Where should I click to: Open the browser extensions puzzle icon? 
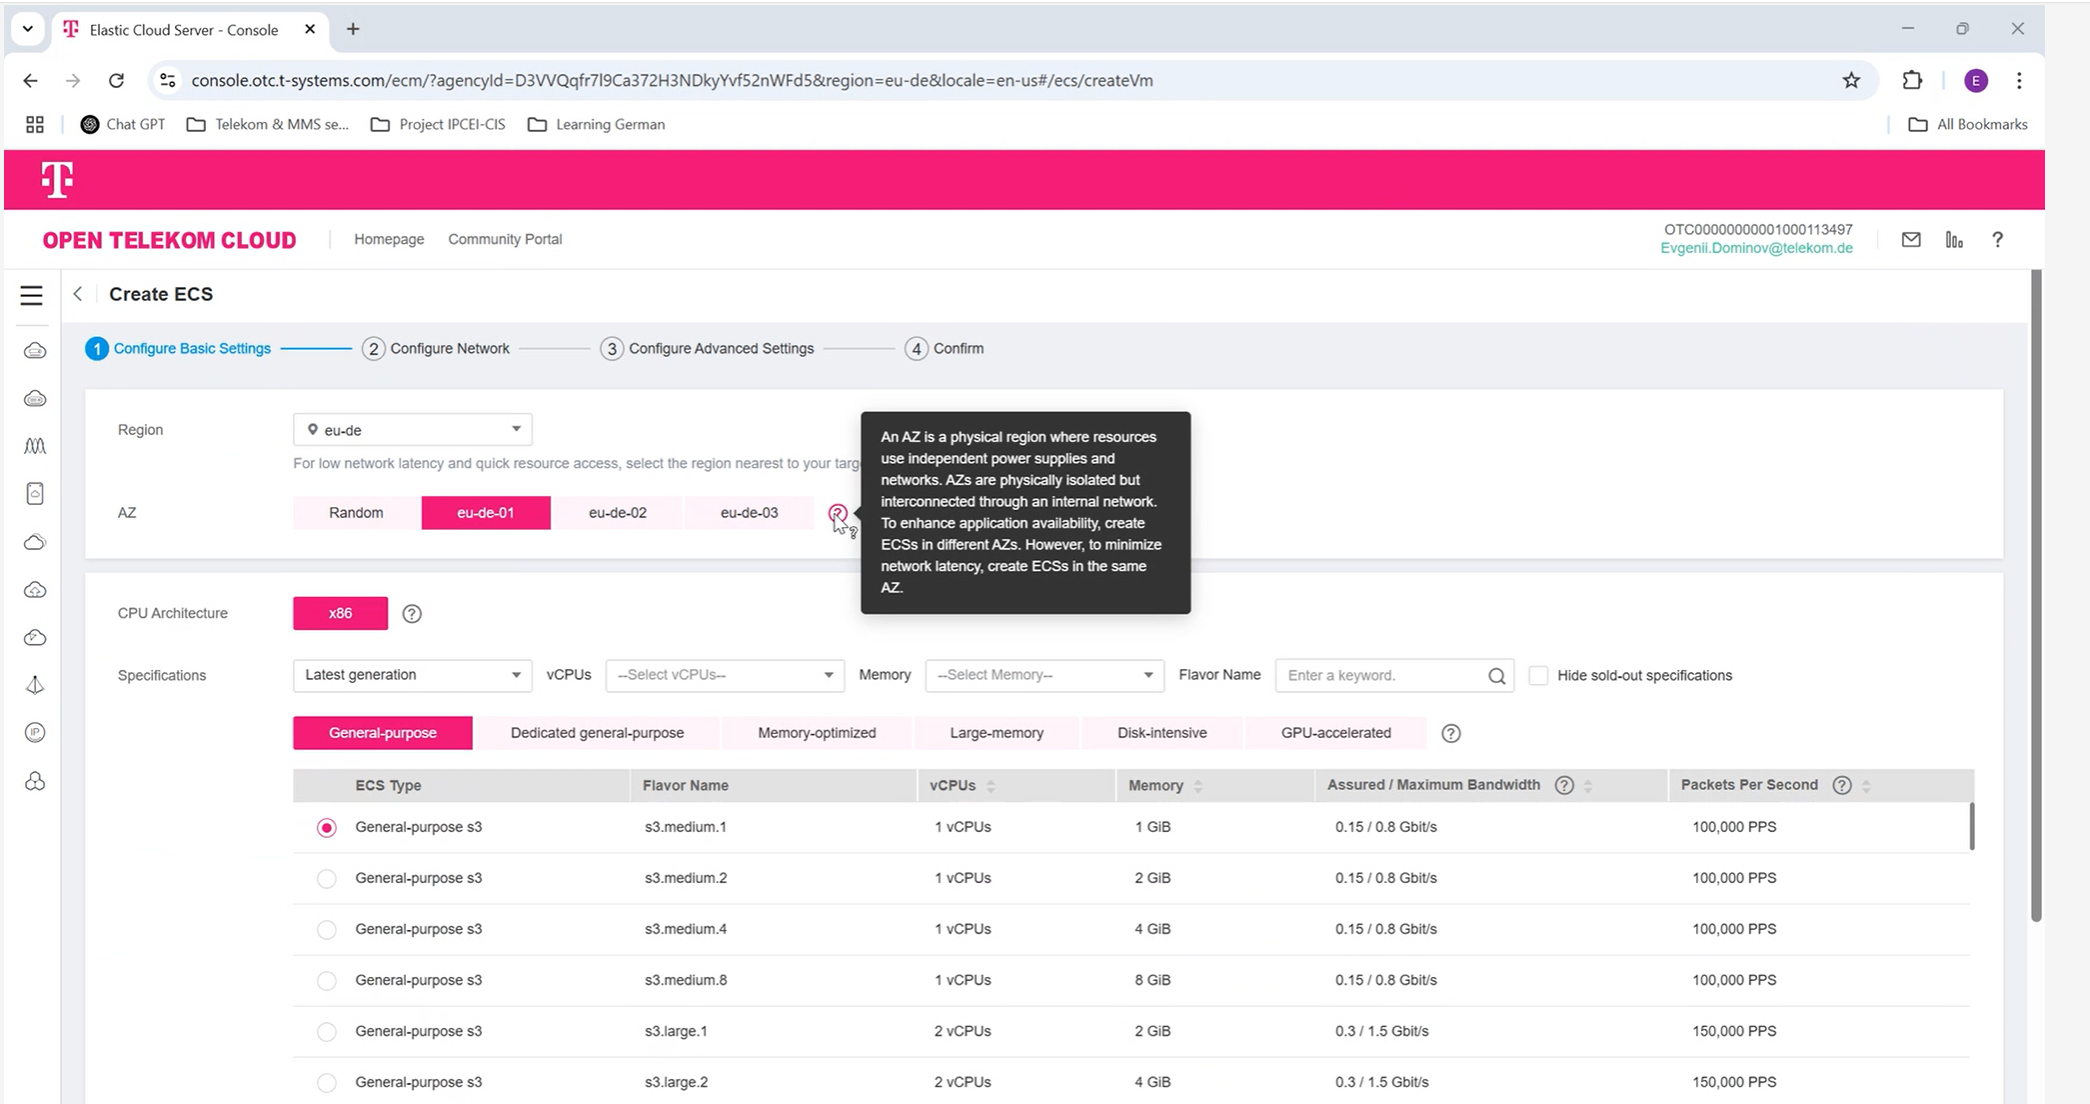(x=1912, y=81)
